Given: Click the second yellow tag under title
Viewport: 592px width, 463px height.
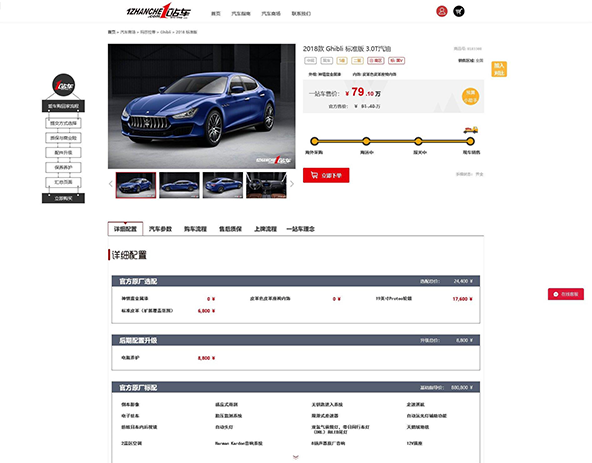Looking at the screenshot, I should tap(357, 60).
